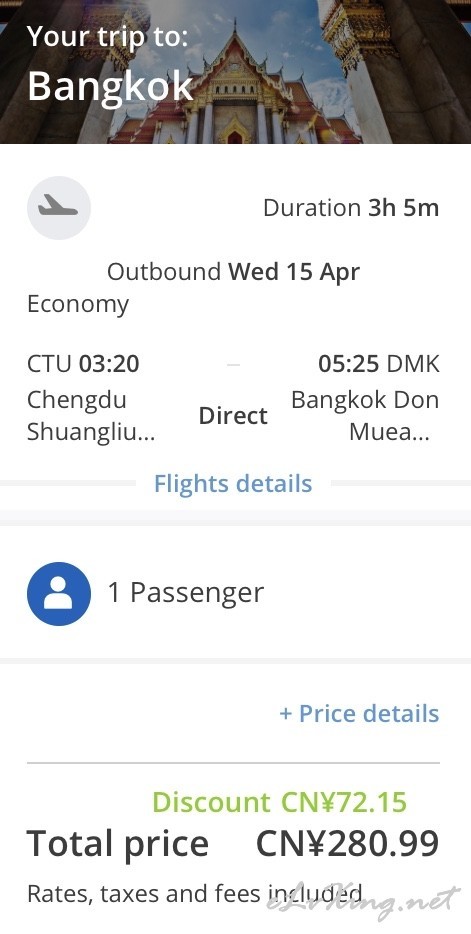Click the blue passenger profile icon
471x934 pixels.
pyautogui.click(x=58, y=593)
